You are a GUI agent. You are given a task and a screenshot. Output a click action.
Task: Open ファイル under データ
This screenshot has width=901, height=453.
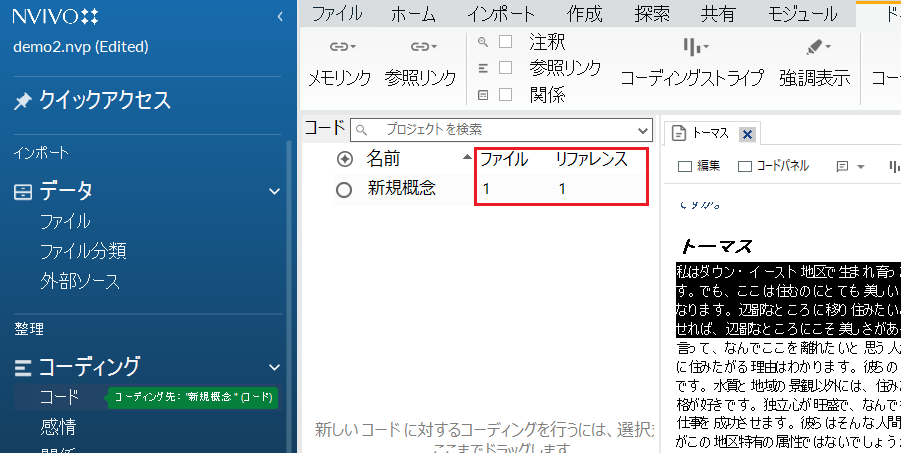click(x=65, y=221)
